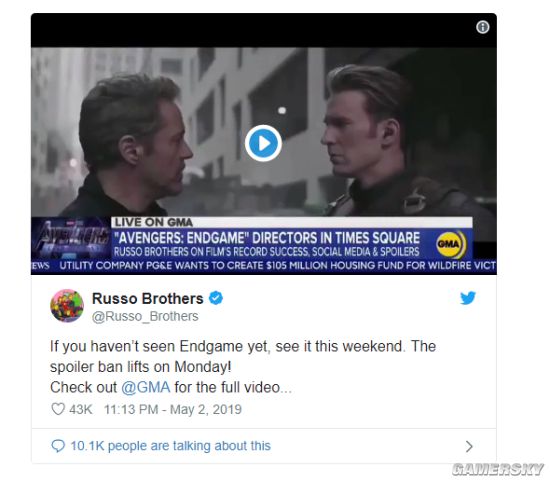Open the Russo Brothers profile avatar
The image size is (550, 481).
(x=67, y=306)
